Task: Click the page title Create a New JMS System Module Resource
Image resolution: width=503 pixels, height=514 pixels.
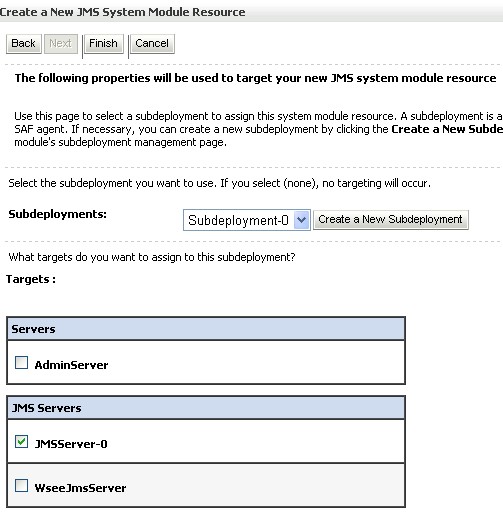Action: point(122,12)
